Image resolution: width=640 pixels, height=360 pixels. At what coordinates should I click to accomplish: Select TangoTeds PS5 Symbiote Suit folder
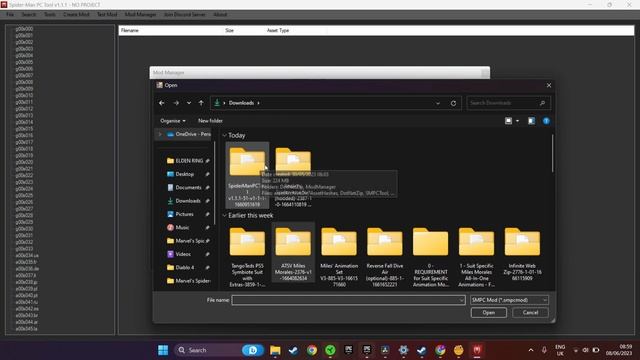coord(247,256)
